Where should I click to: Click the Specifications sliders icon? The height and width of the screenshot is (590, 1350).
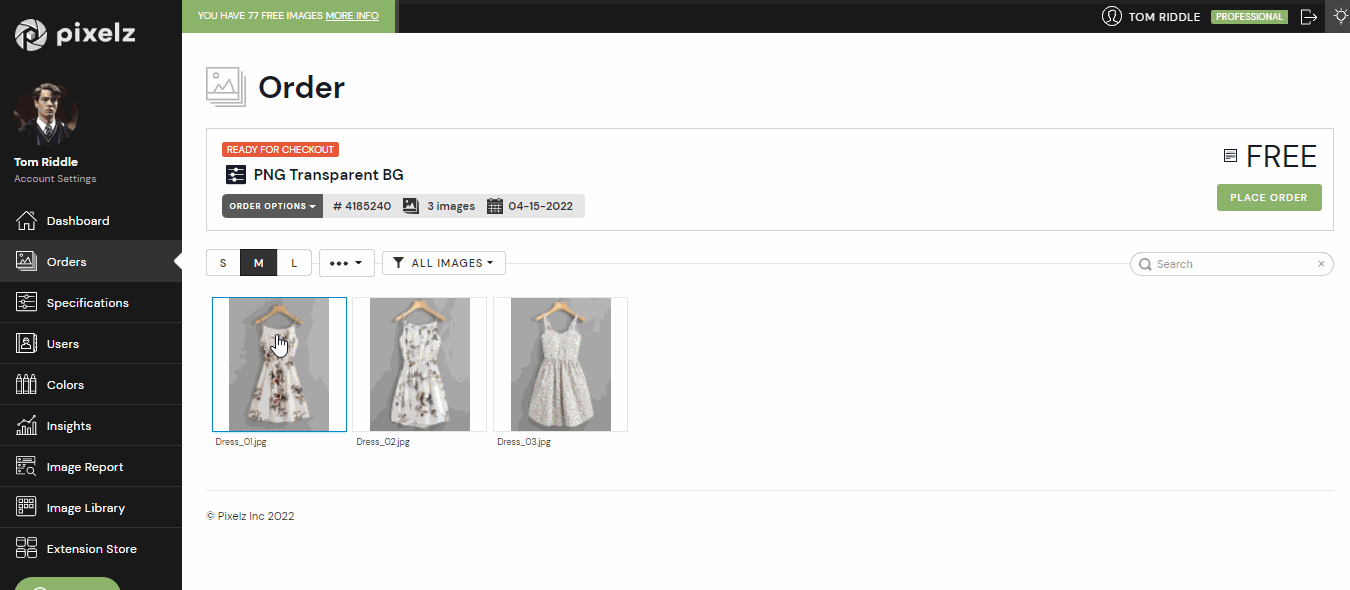[x=27, y=302]
